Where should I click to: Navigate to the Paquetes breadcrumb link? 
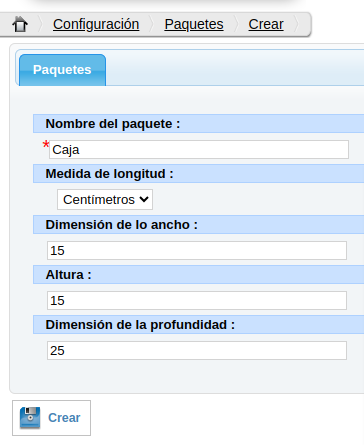click(x=194, y=24)
